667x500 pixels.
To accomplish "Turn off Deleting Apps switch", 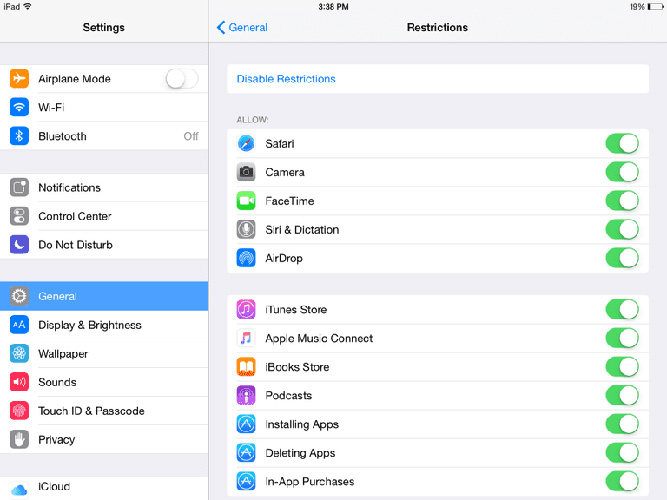I will point(622,453).
